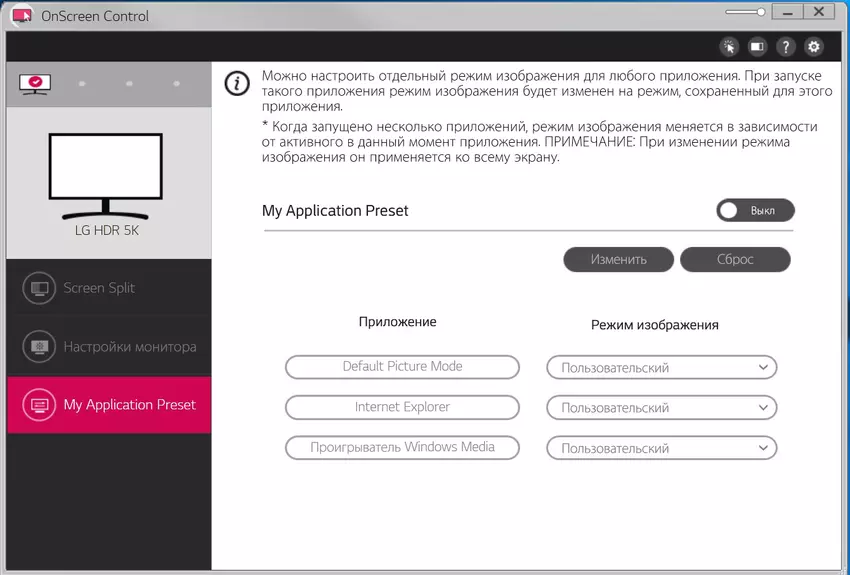Expand picture mode dropdown for Default Picture Mode
The width and height of the screenshot is (850, 575).
(661, 368)
